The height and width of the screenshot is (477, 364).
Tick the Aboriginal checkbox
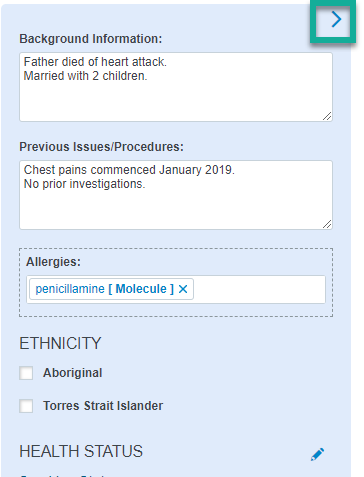point(26,373)
